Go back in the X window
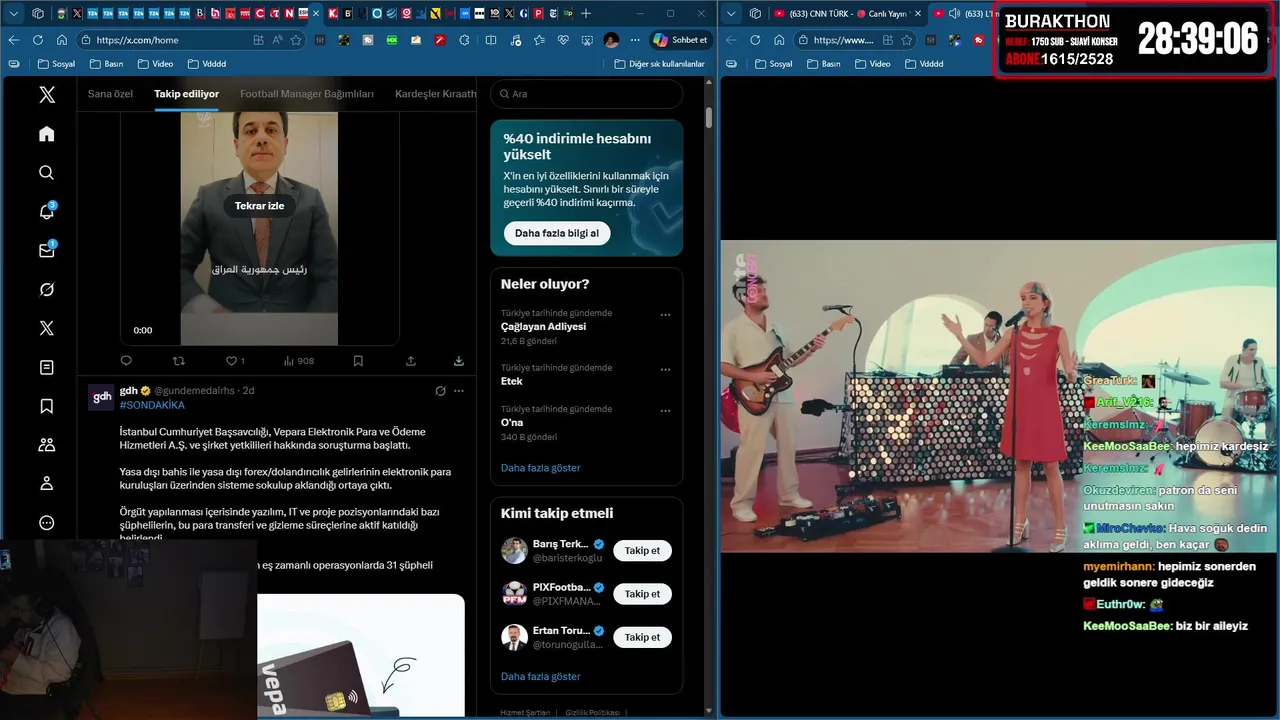The image size is (1280, 720). tap(13, 40)
